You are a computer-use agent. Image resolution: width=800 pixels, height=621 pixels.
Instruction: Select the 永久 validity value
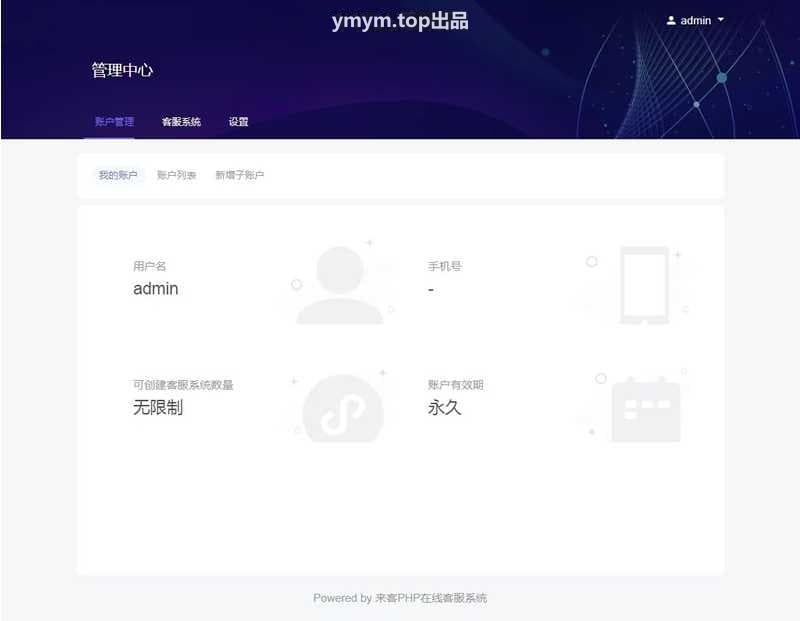(445, 407)
